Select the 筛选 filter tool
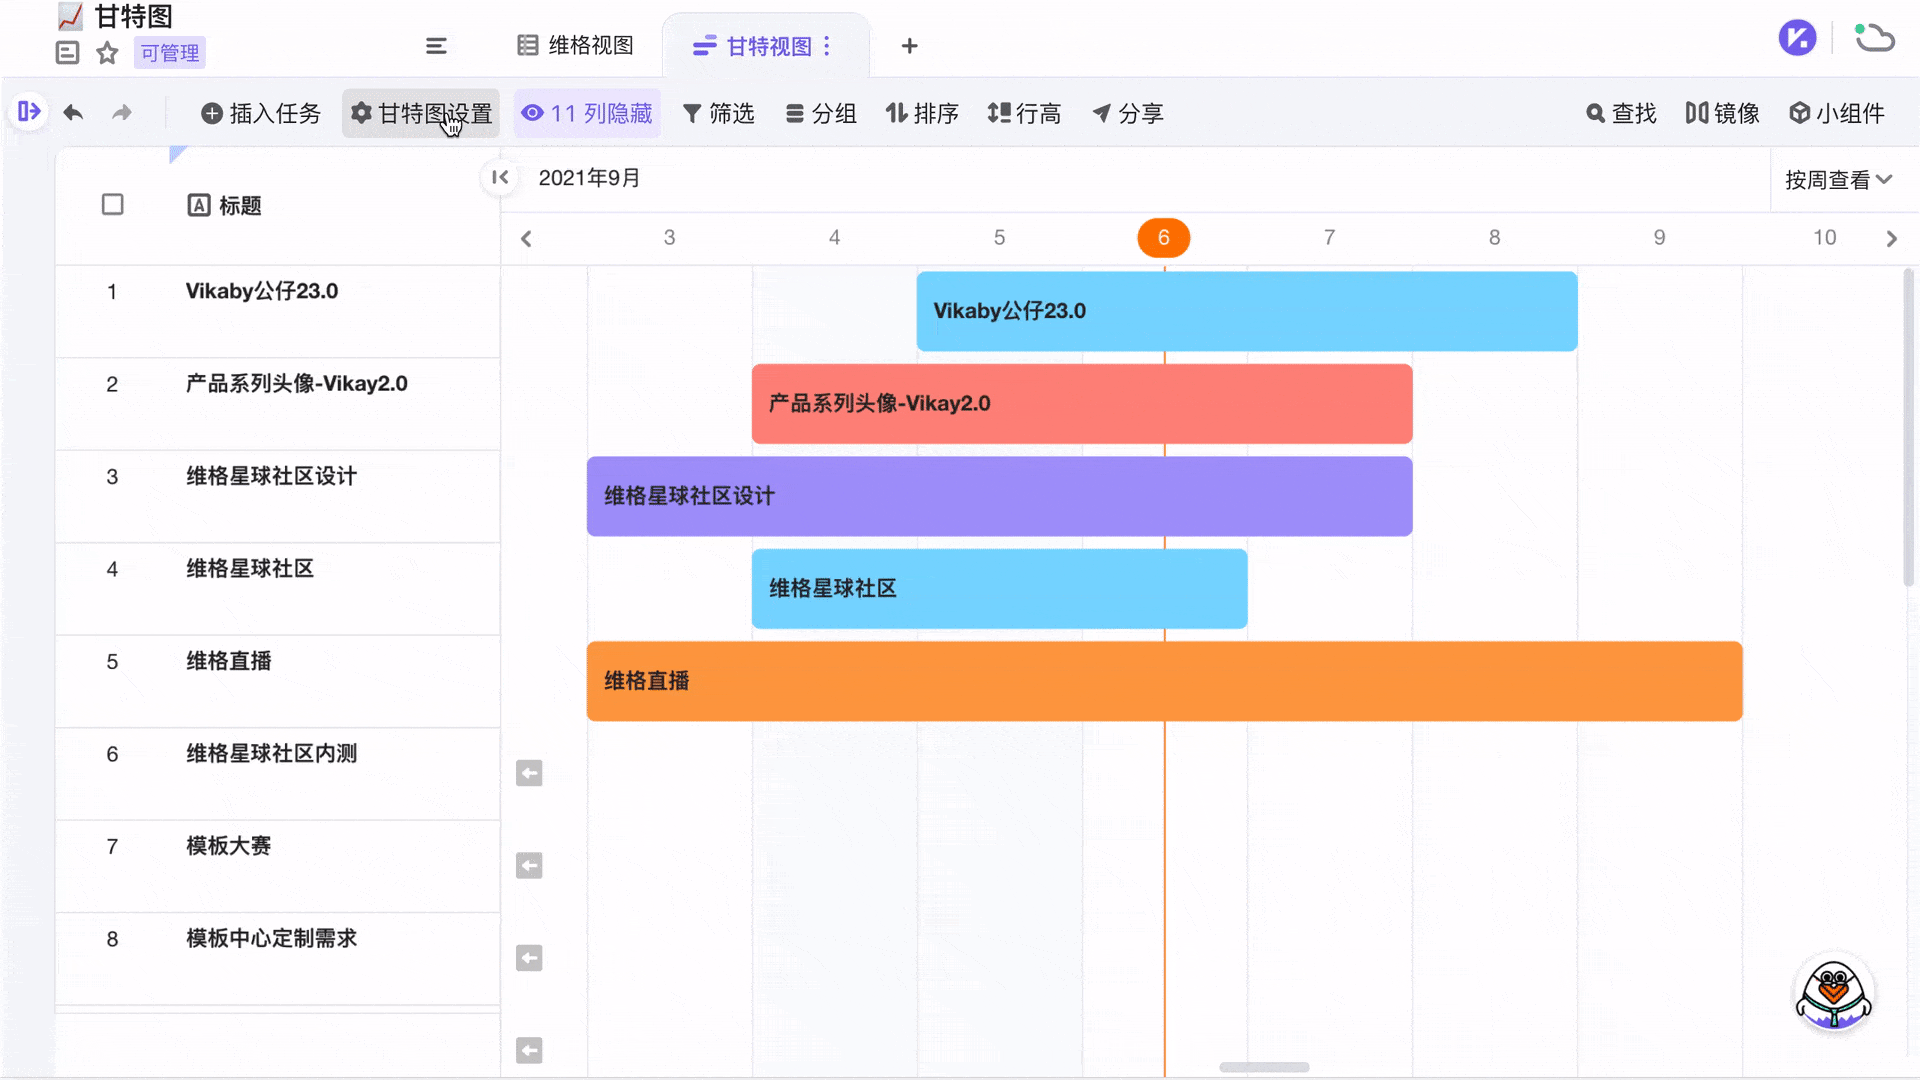 tap(719, 113)
